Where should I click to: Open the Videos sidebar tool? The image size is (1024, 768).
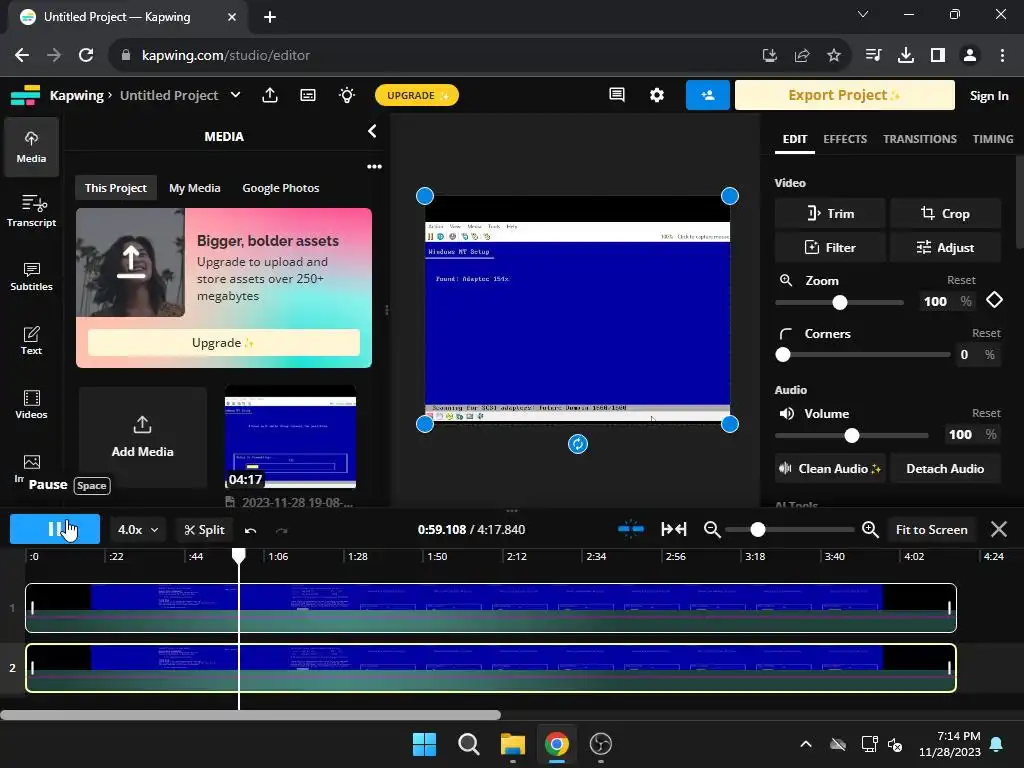pyautogui.click(x=31, y=404)
